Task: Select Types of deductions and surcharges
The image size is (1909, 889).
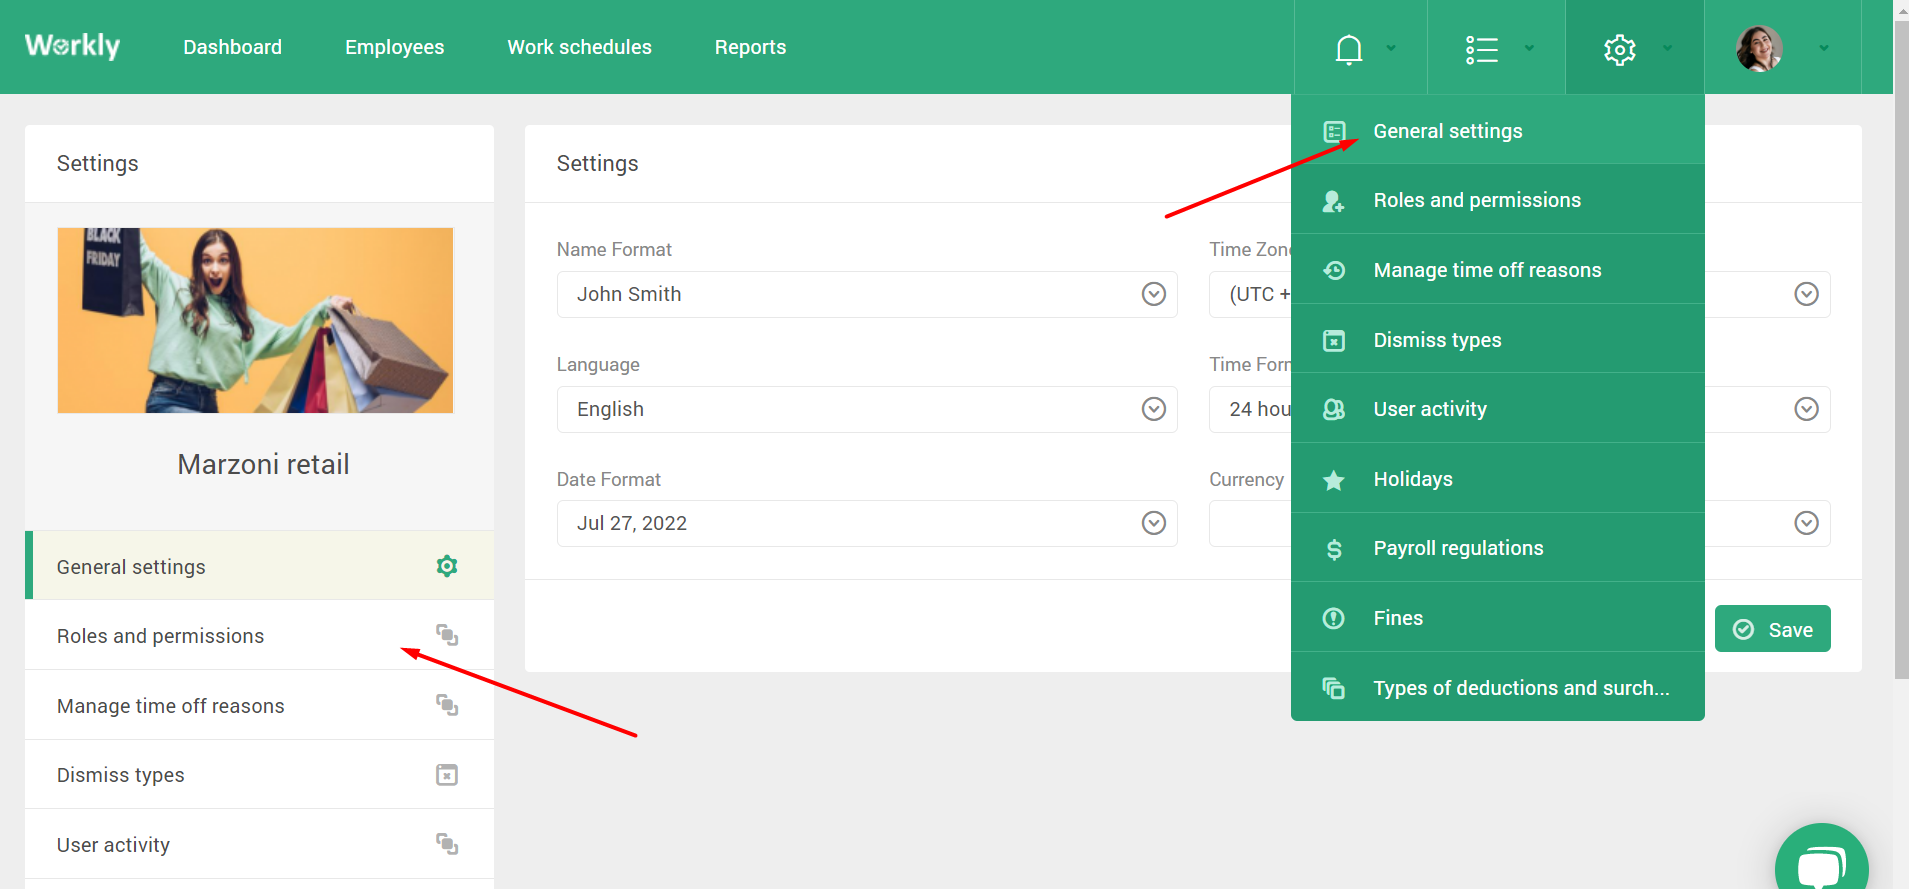Action: [1498, 687]
